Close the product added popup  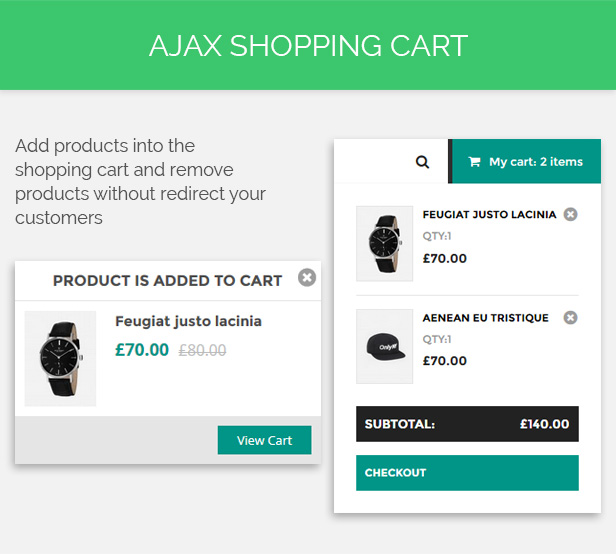click(x=307, y=277)
